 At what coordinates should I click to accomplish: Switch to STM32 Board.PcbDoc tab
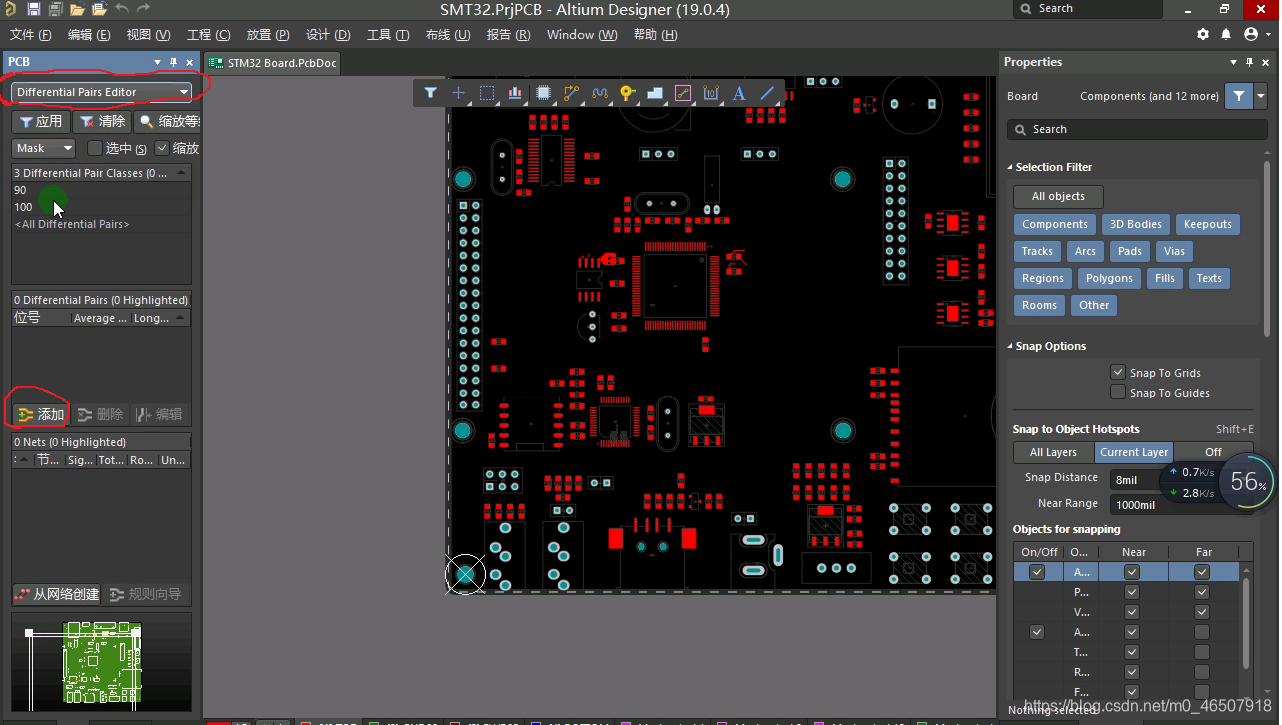point(272,62)
